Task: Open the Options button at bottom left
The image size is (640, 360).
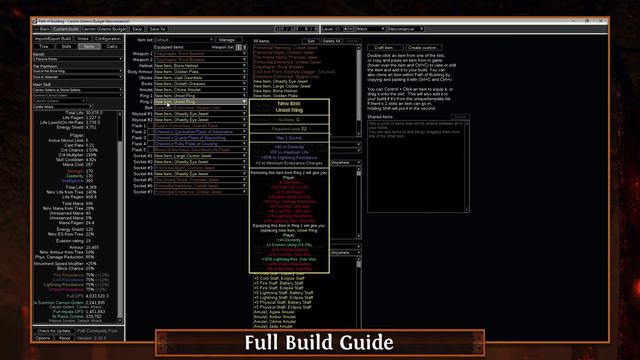Action: tap(43, 338)
